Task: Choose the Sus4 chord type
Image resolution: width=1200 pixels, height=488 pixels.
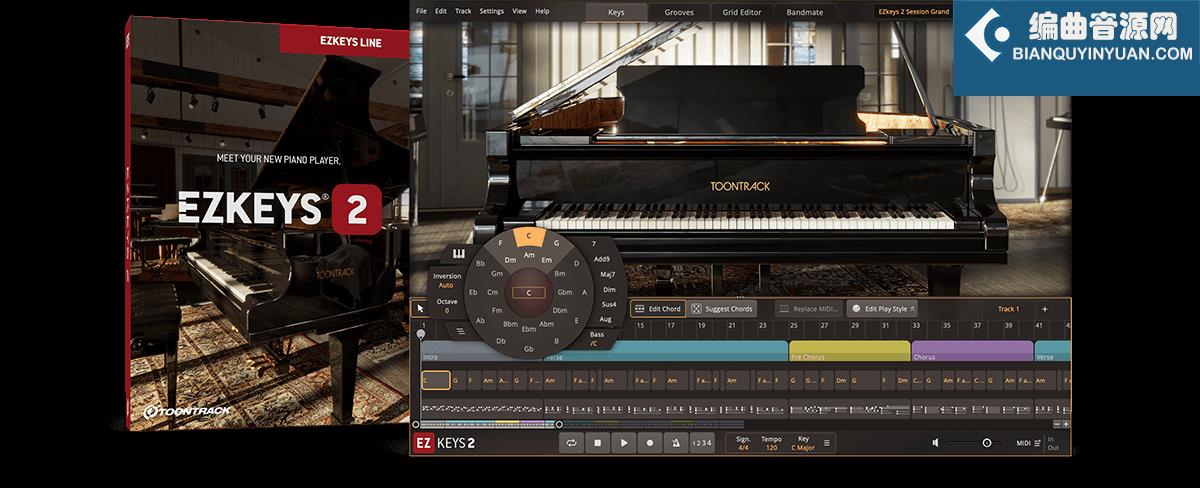Action: [x=609, y=303]
